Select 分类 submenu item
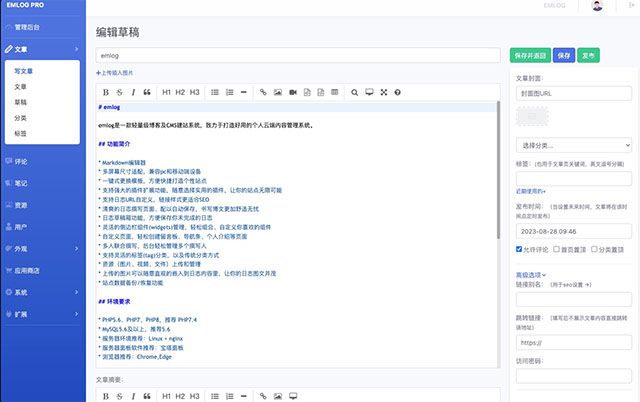Image resolution: width=640 pixels, height=402 pixels. point(20,118)
